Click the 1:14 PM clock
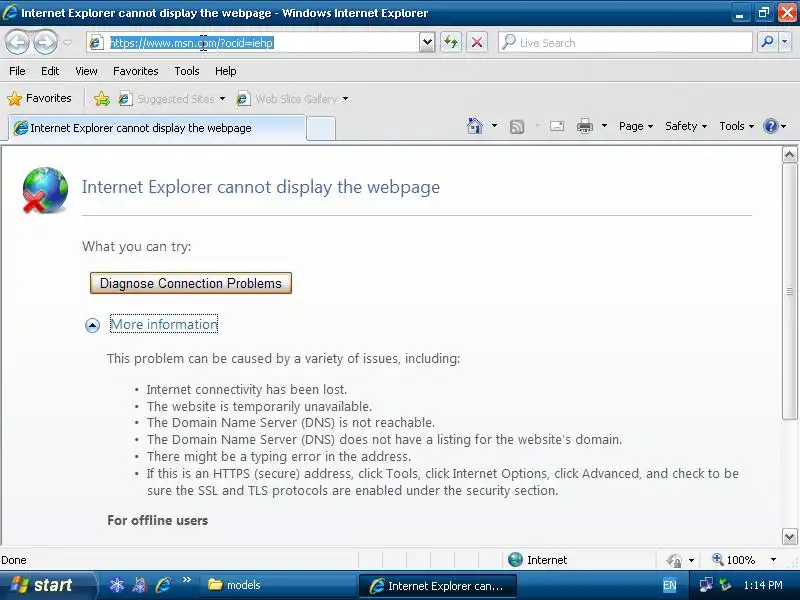800x600 pixels. coord(763,585)
